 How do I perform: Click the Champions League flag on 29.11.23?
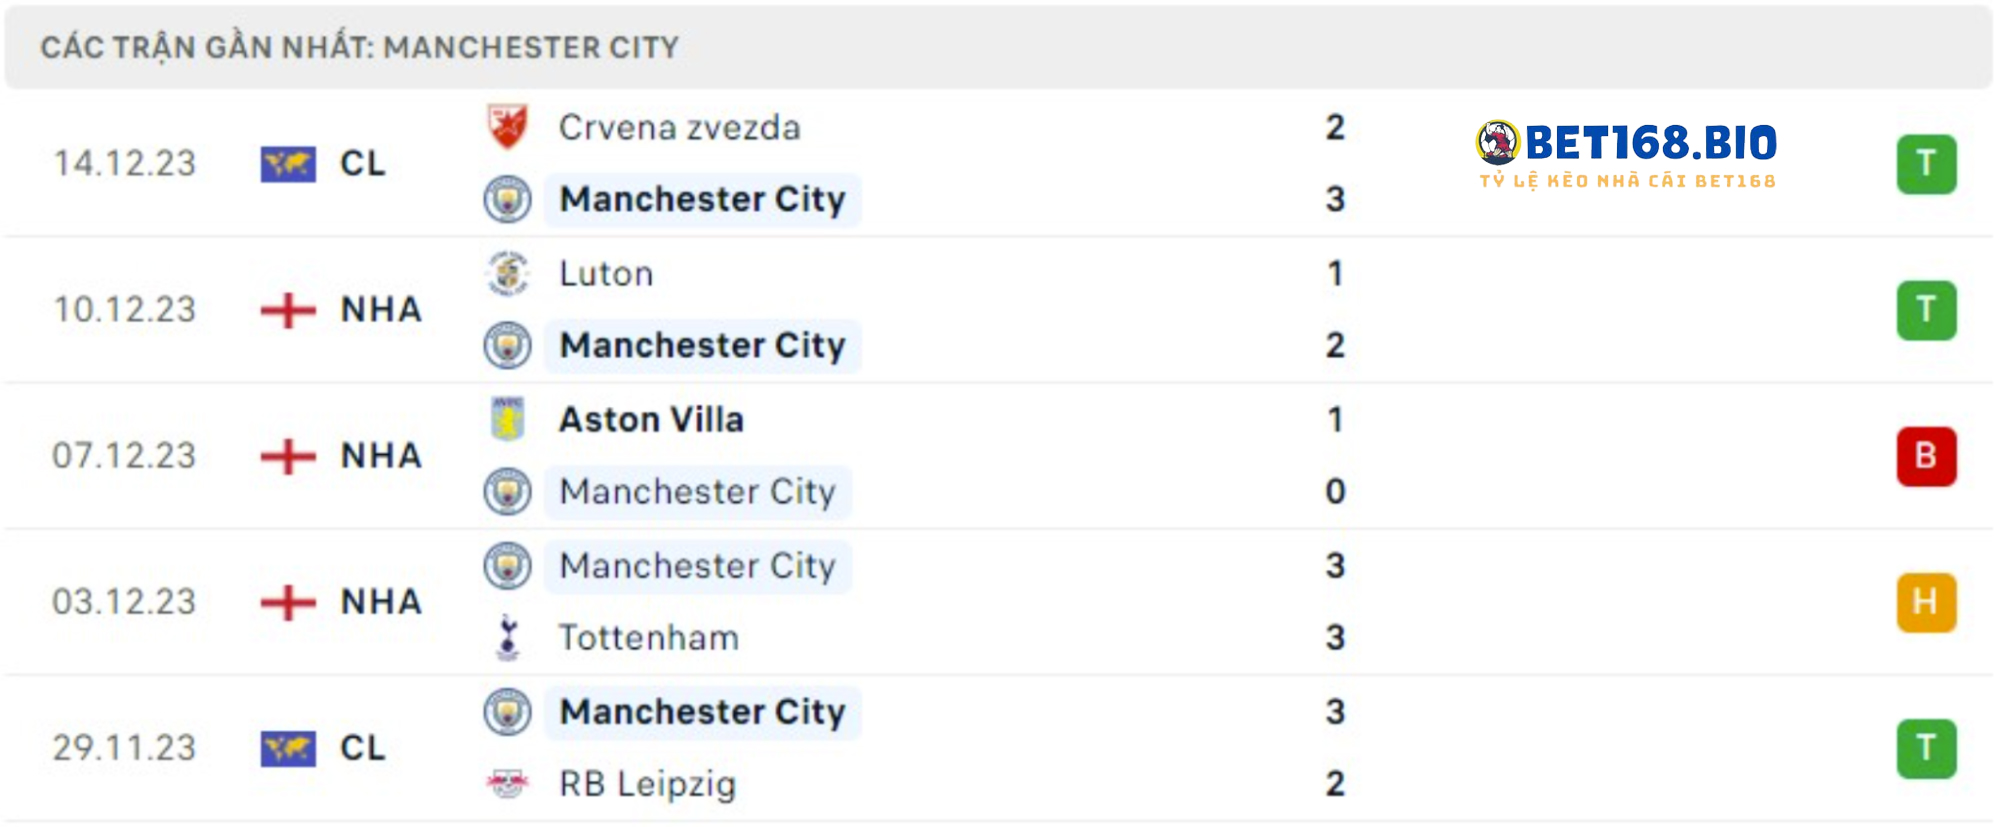288,748
